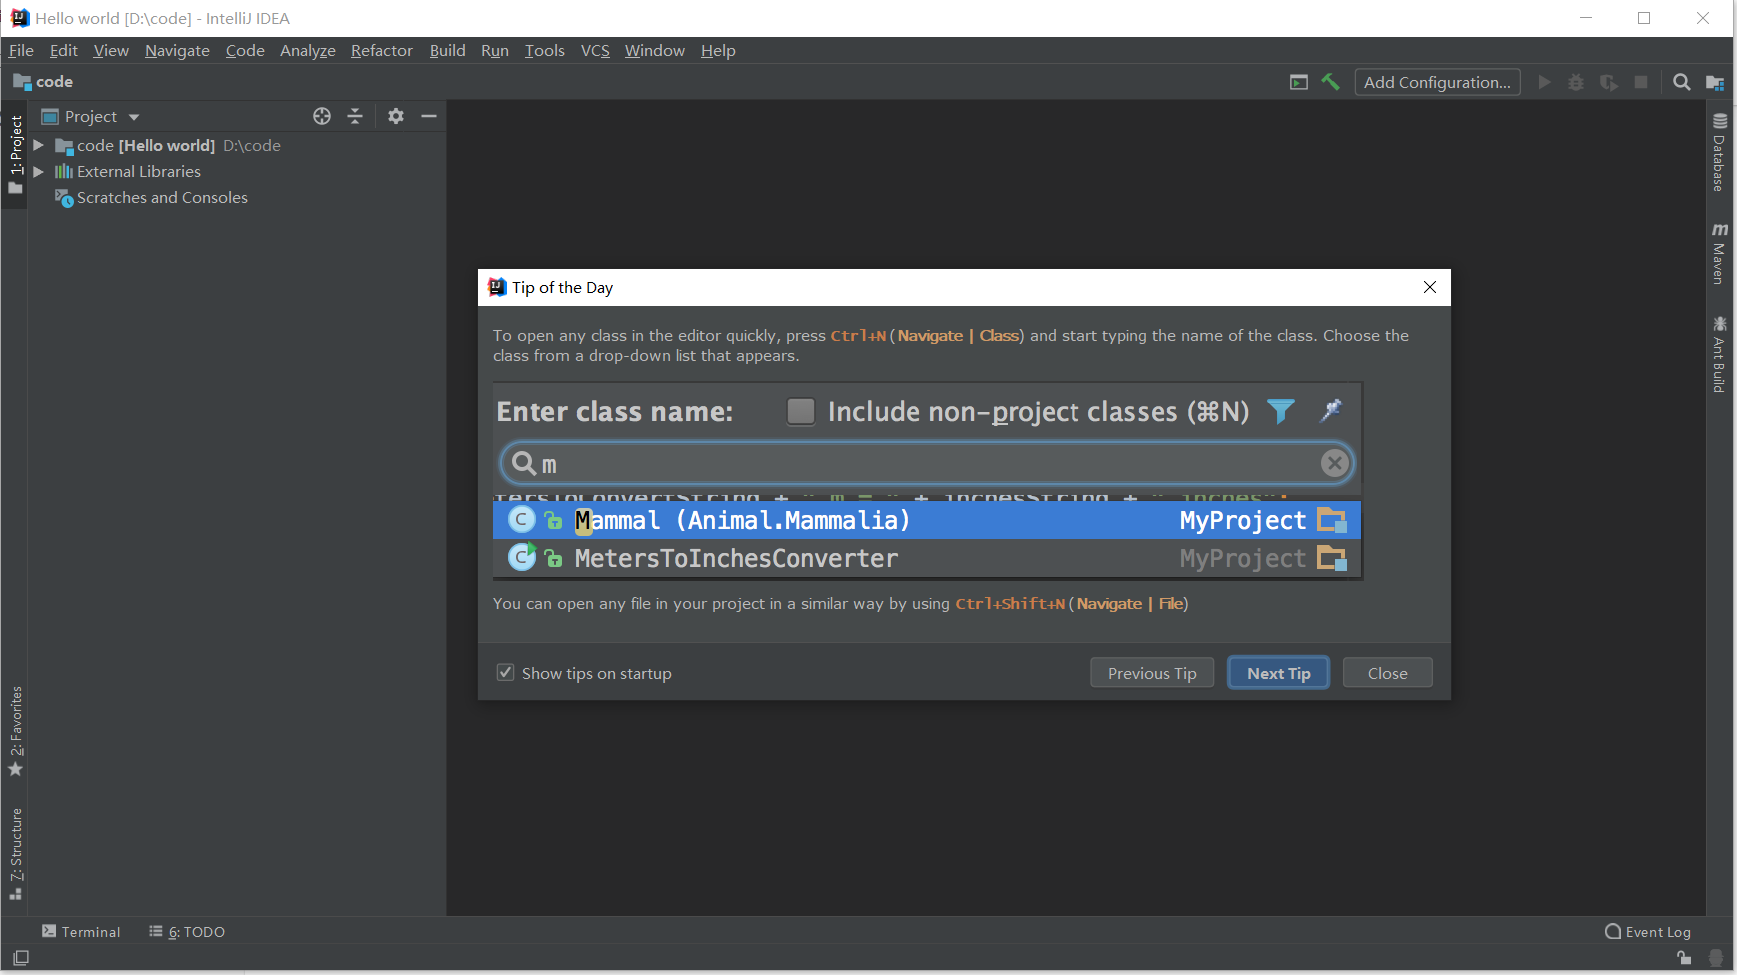Open the VCS menu

tap(595, 50)
